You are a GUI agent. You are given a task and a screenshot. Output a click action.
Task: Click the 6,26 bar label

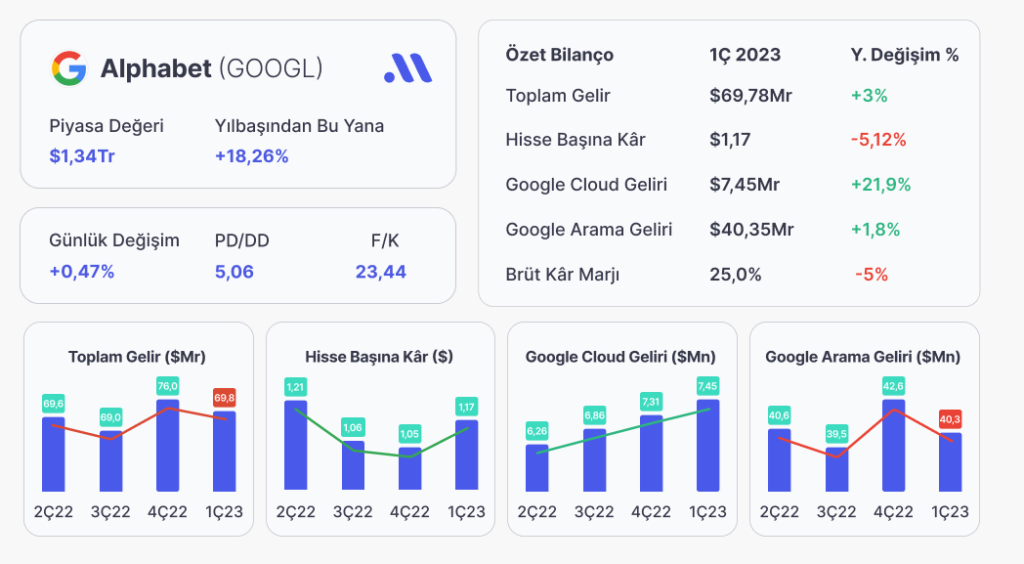tap(537, 431)
